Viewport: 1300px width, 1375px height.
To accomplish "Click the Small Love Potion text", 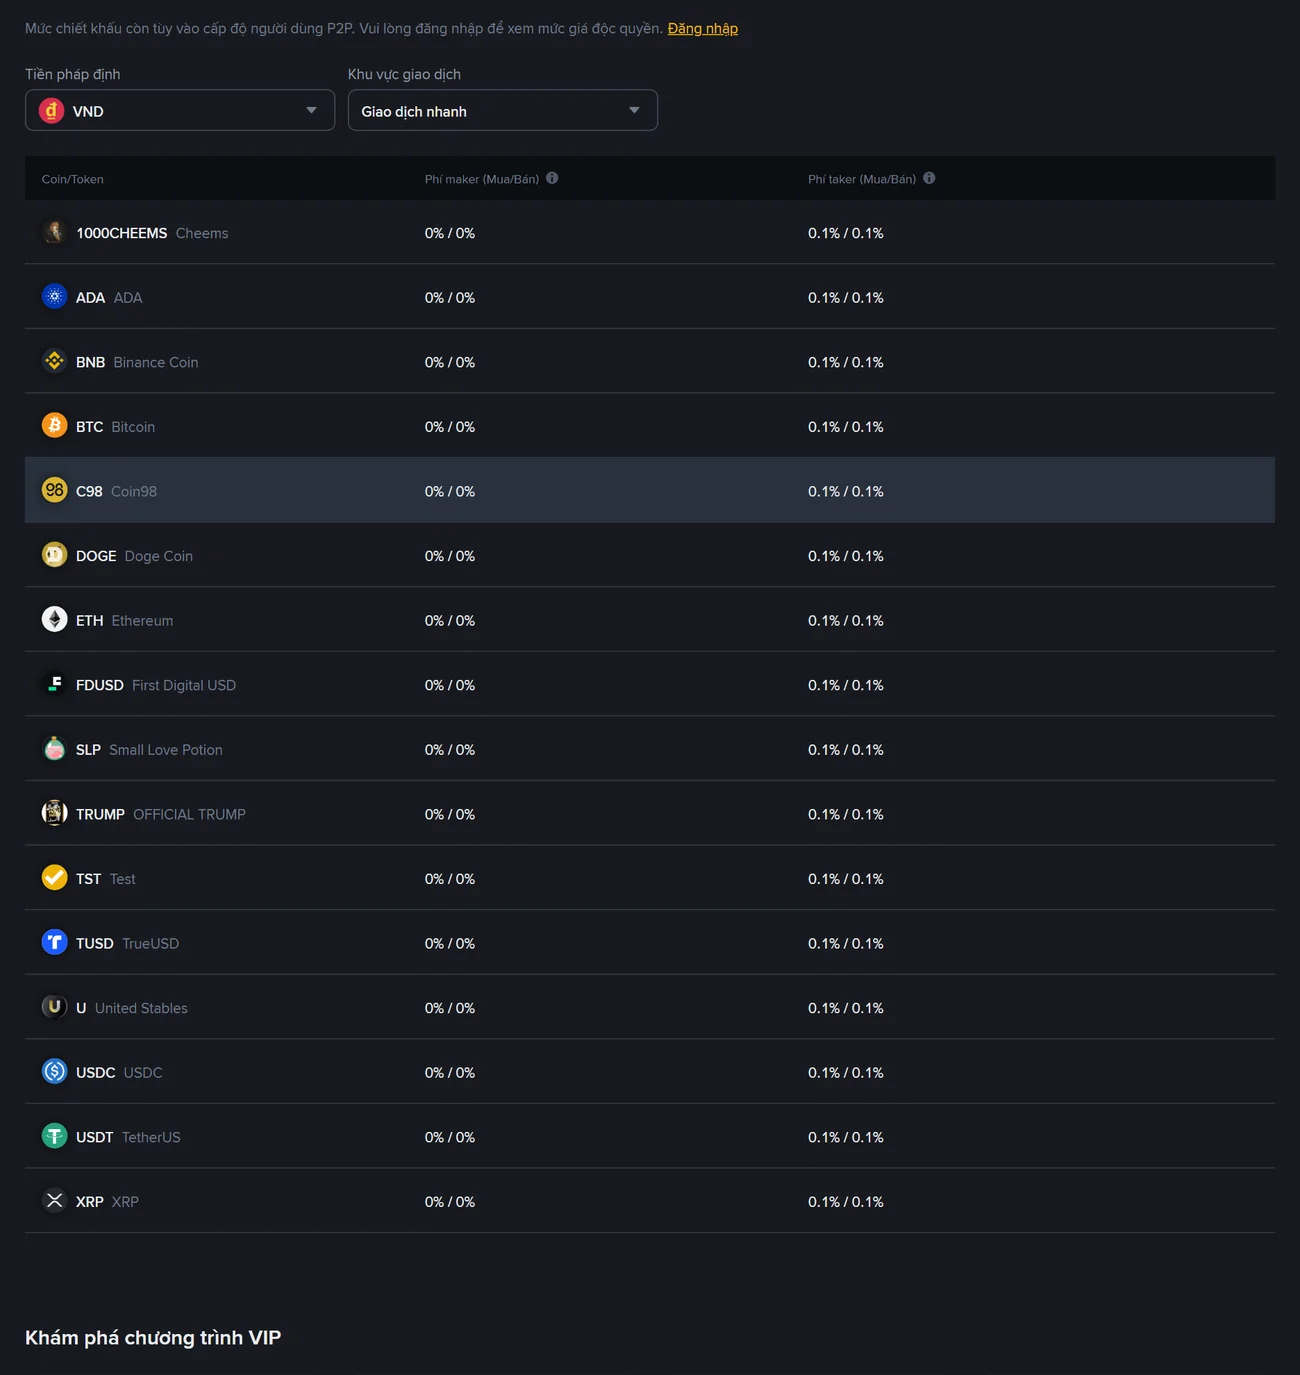I will (166, 750).
